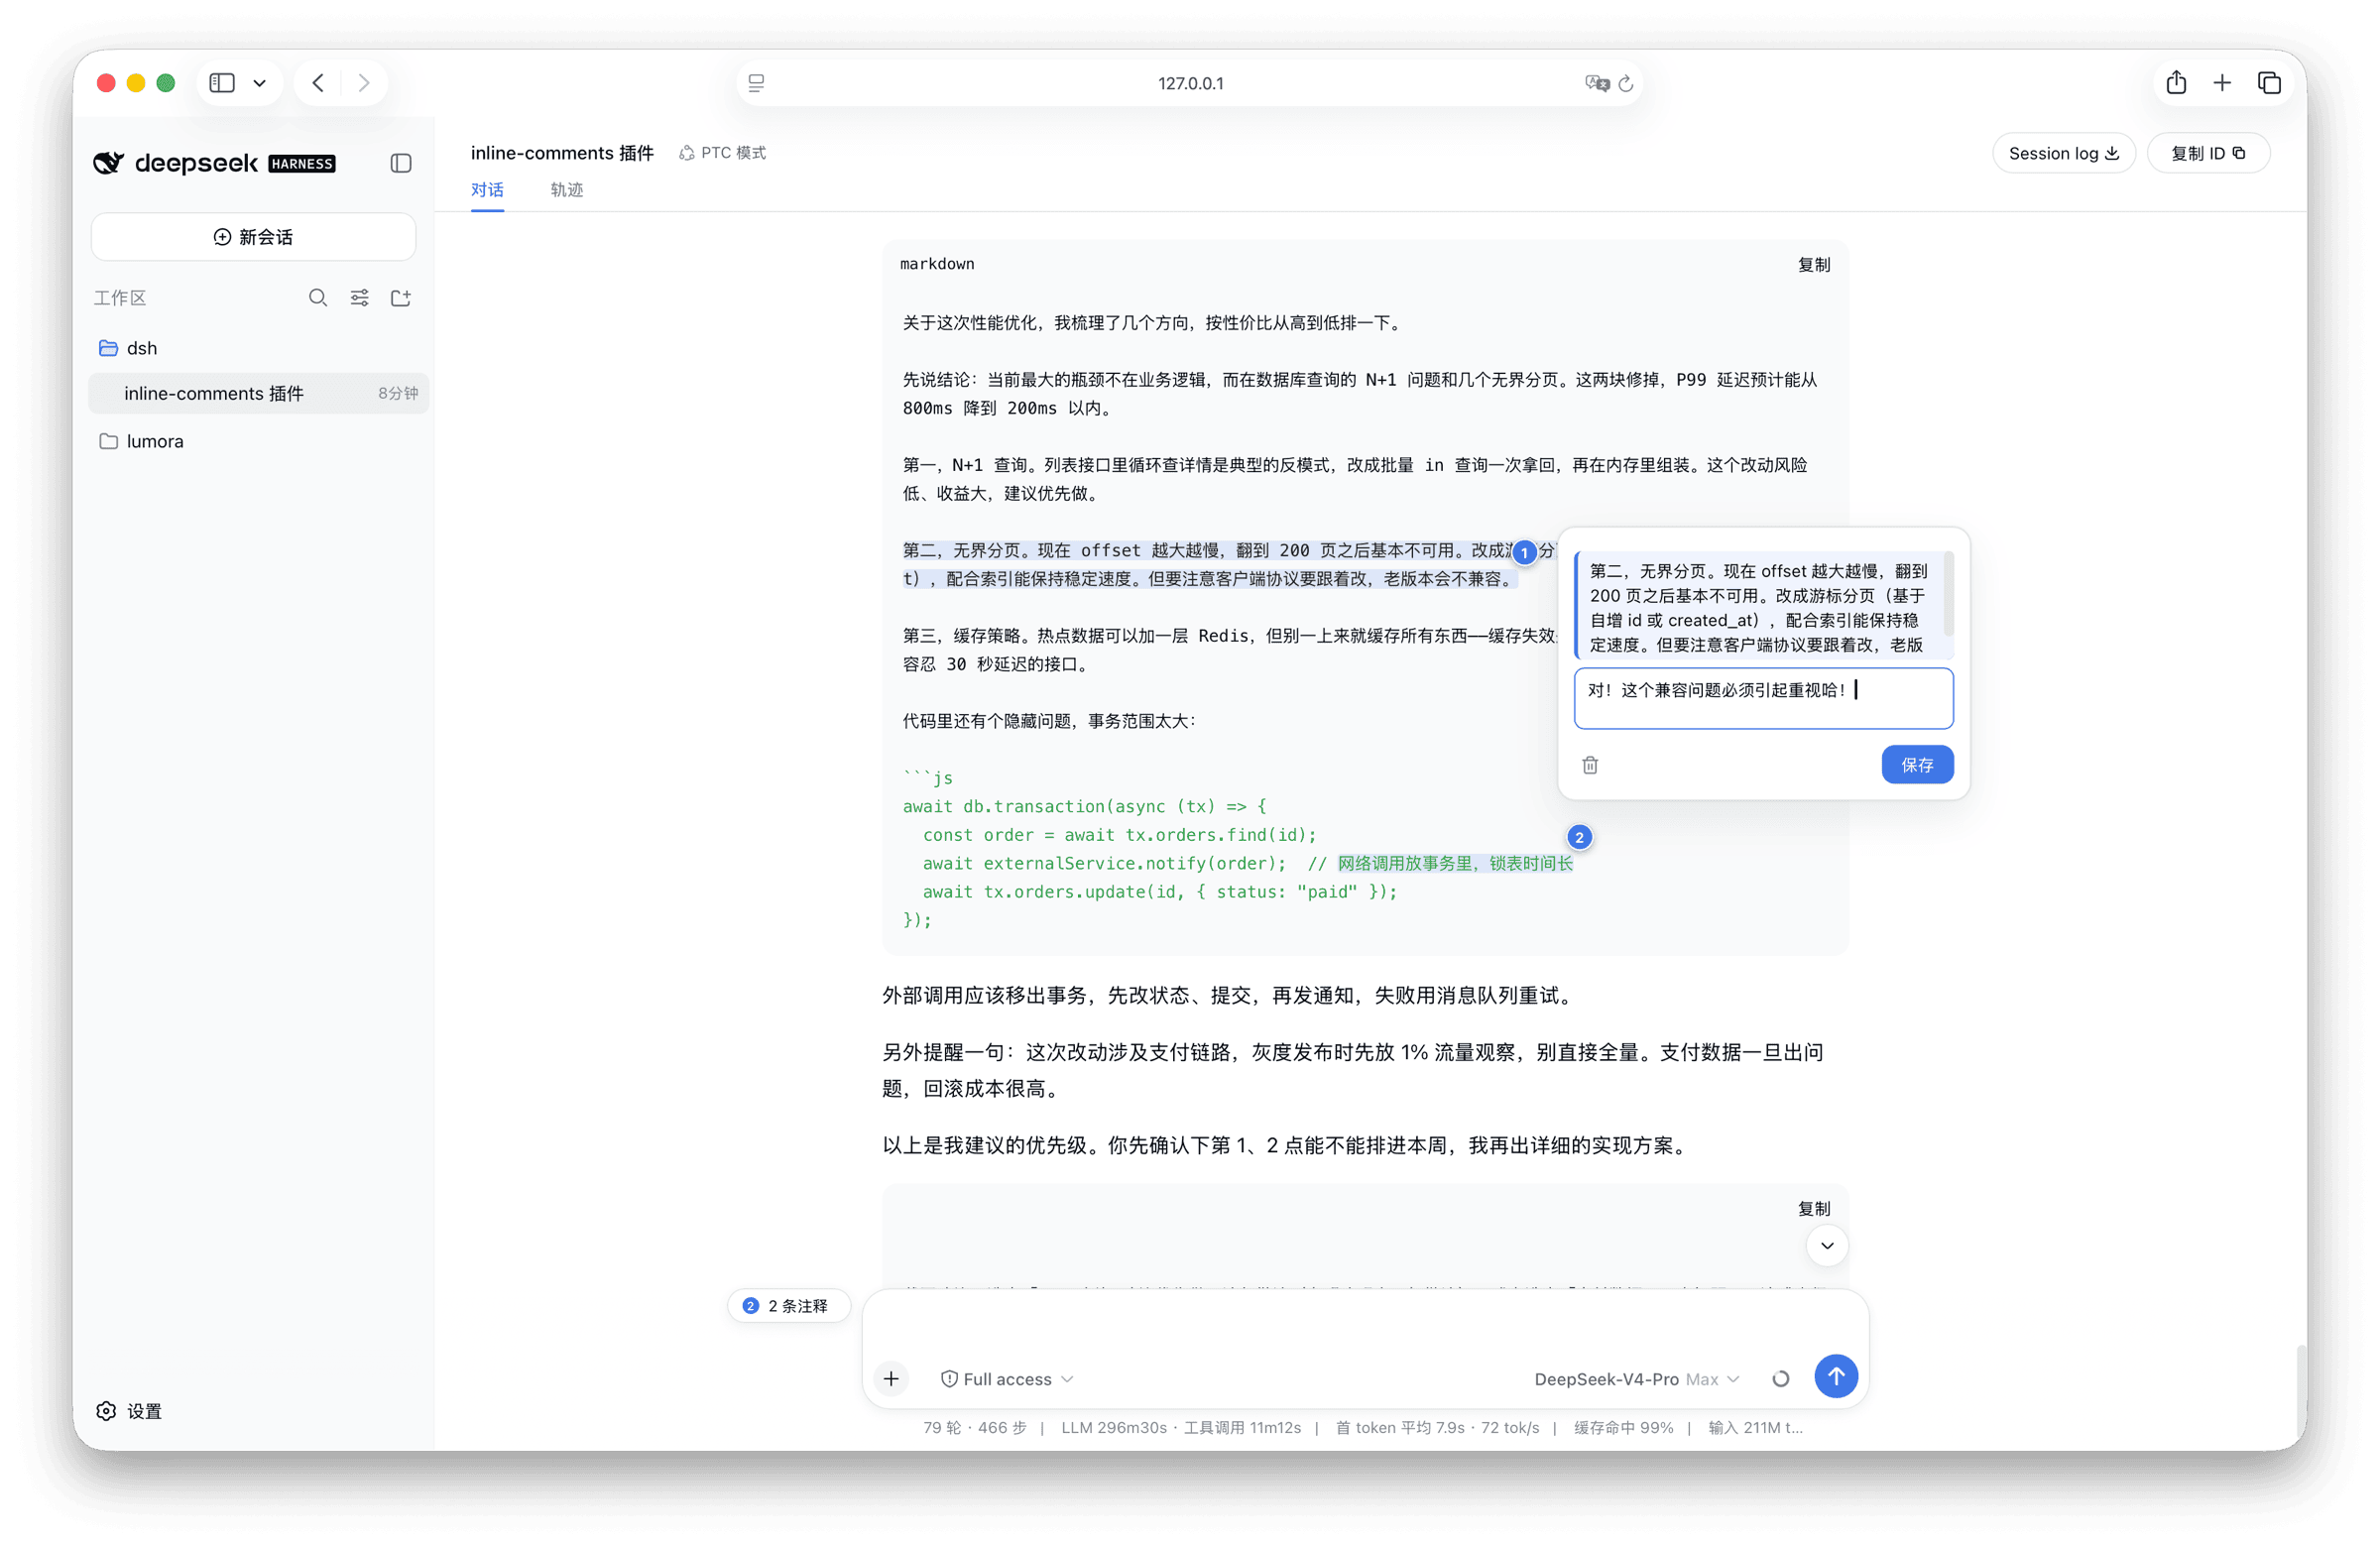Jump to bottom with the down chevron button
The width and height of the screenshot is (2380, 1547).
(x=1827, y=1246)
